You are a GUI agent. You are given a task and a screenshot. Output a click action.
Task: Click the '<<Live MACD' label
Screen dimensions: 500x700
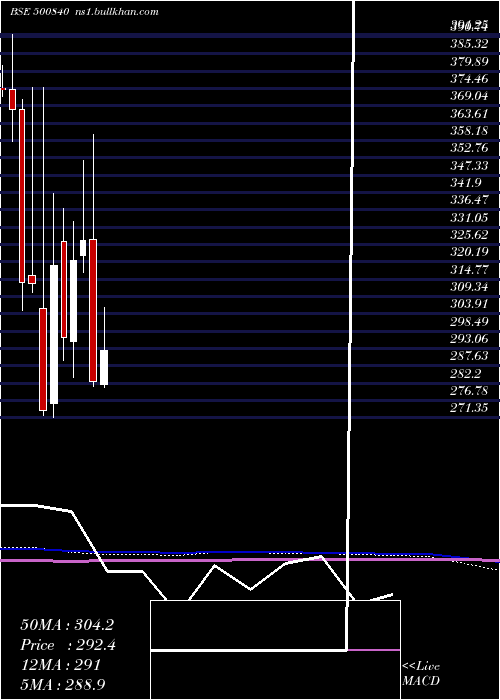click(x=421, y=674)
